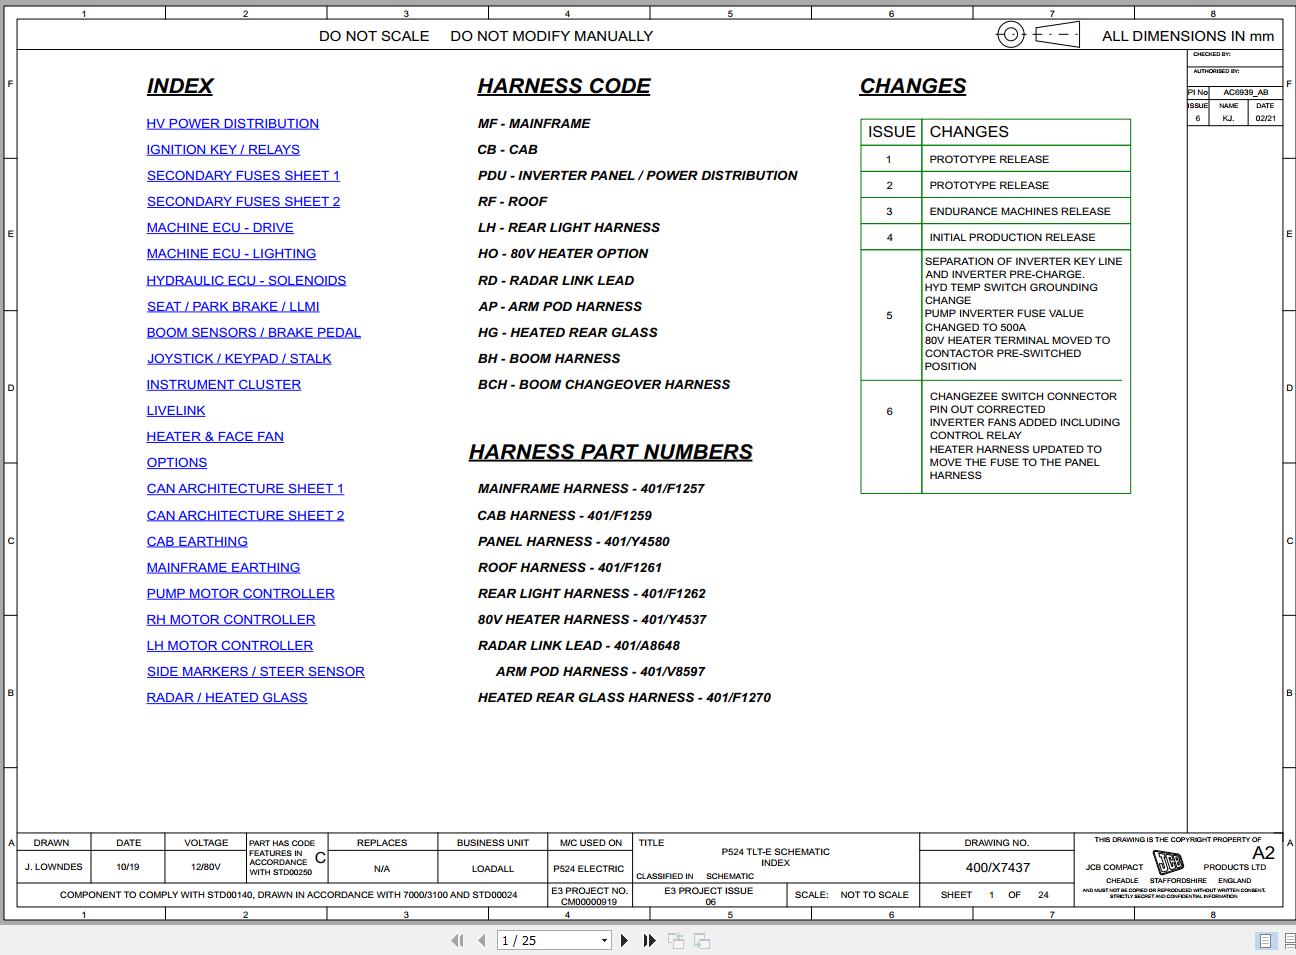Click drawing number 400/X7437
The width and height of the screenshot is (1296, 955).
[x=997, y=867]
